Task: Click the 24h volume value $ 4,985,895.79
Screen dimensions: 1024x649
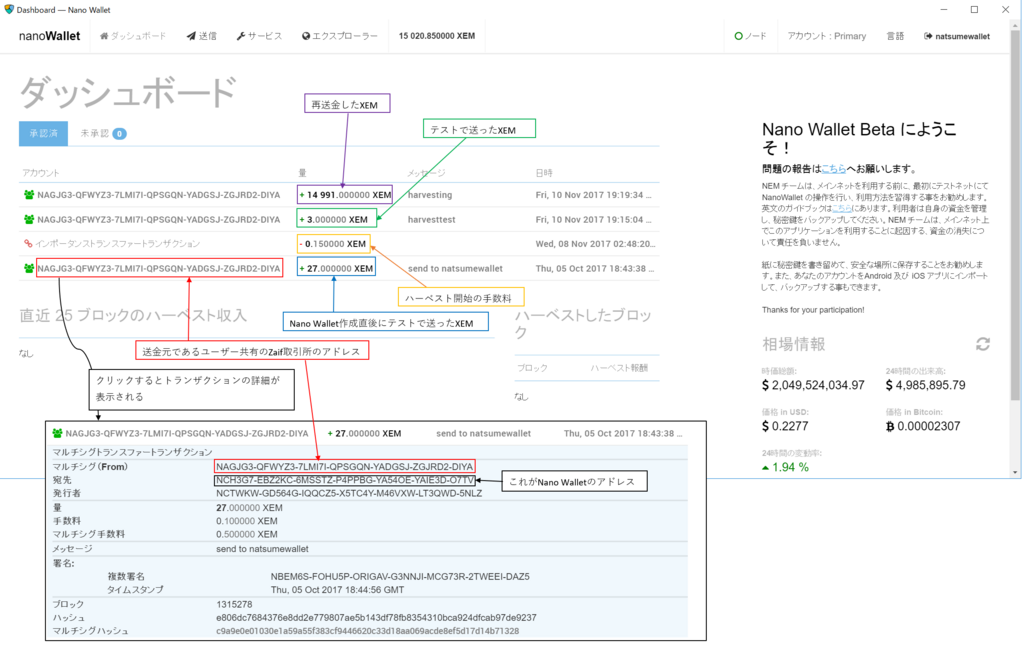Action: click(x=925, y=385)
